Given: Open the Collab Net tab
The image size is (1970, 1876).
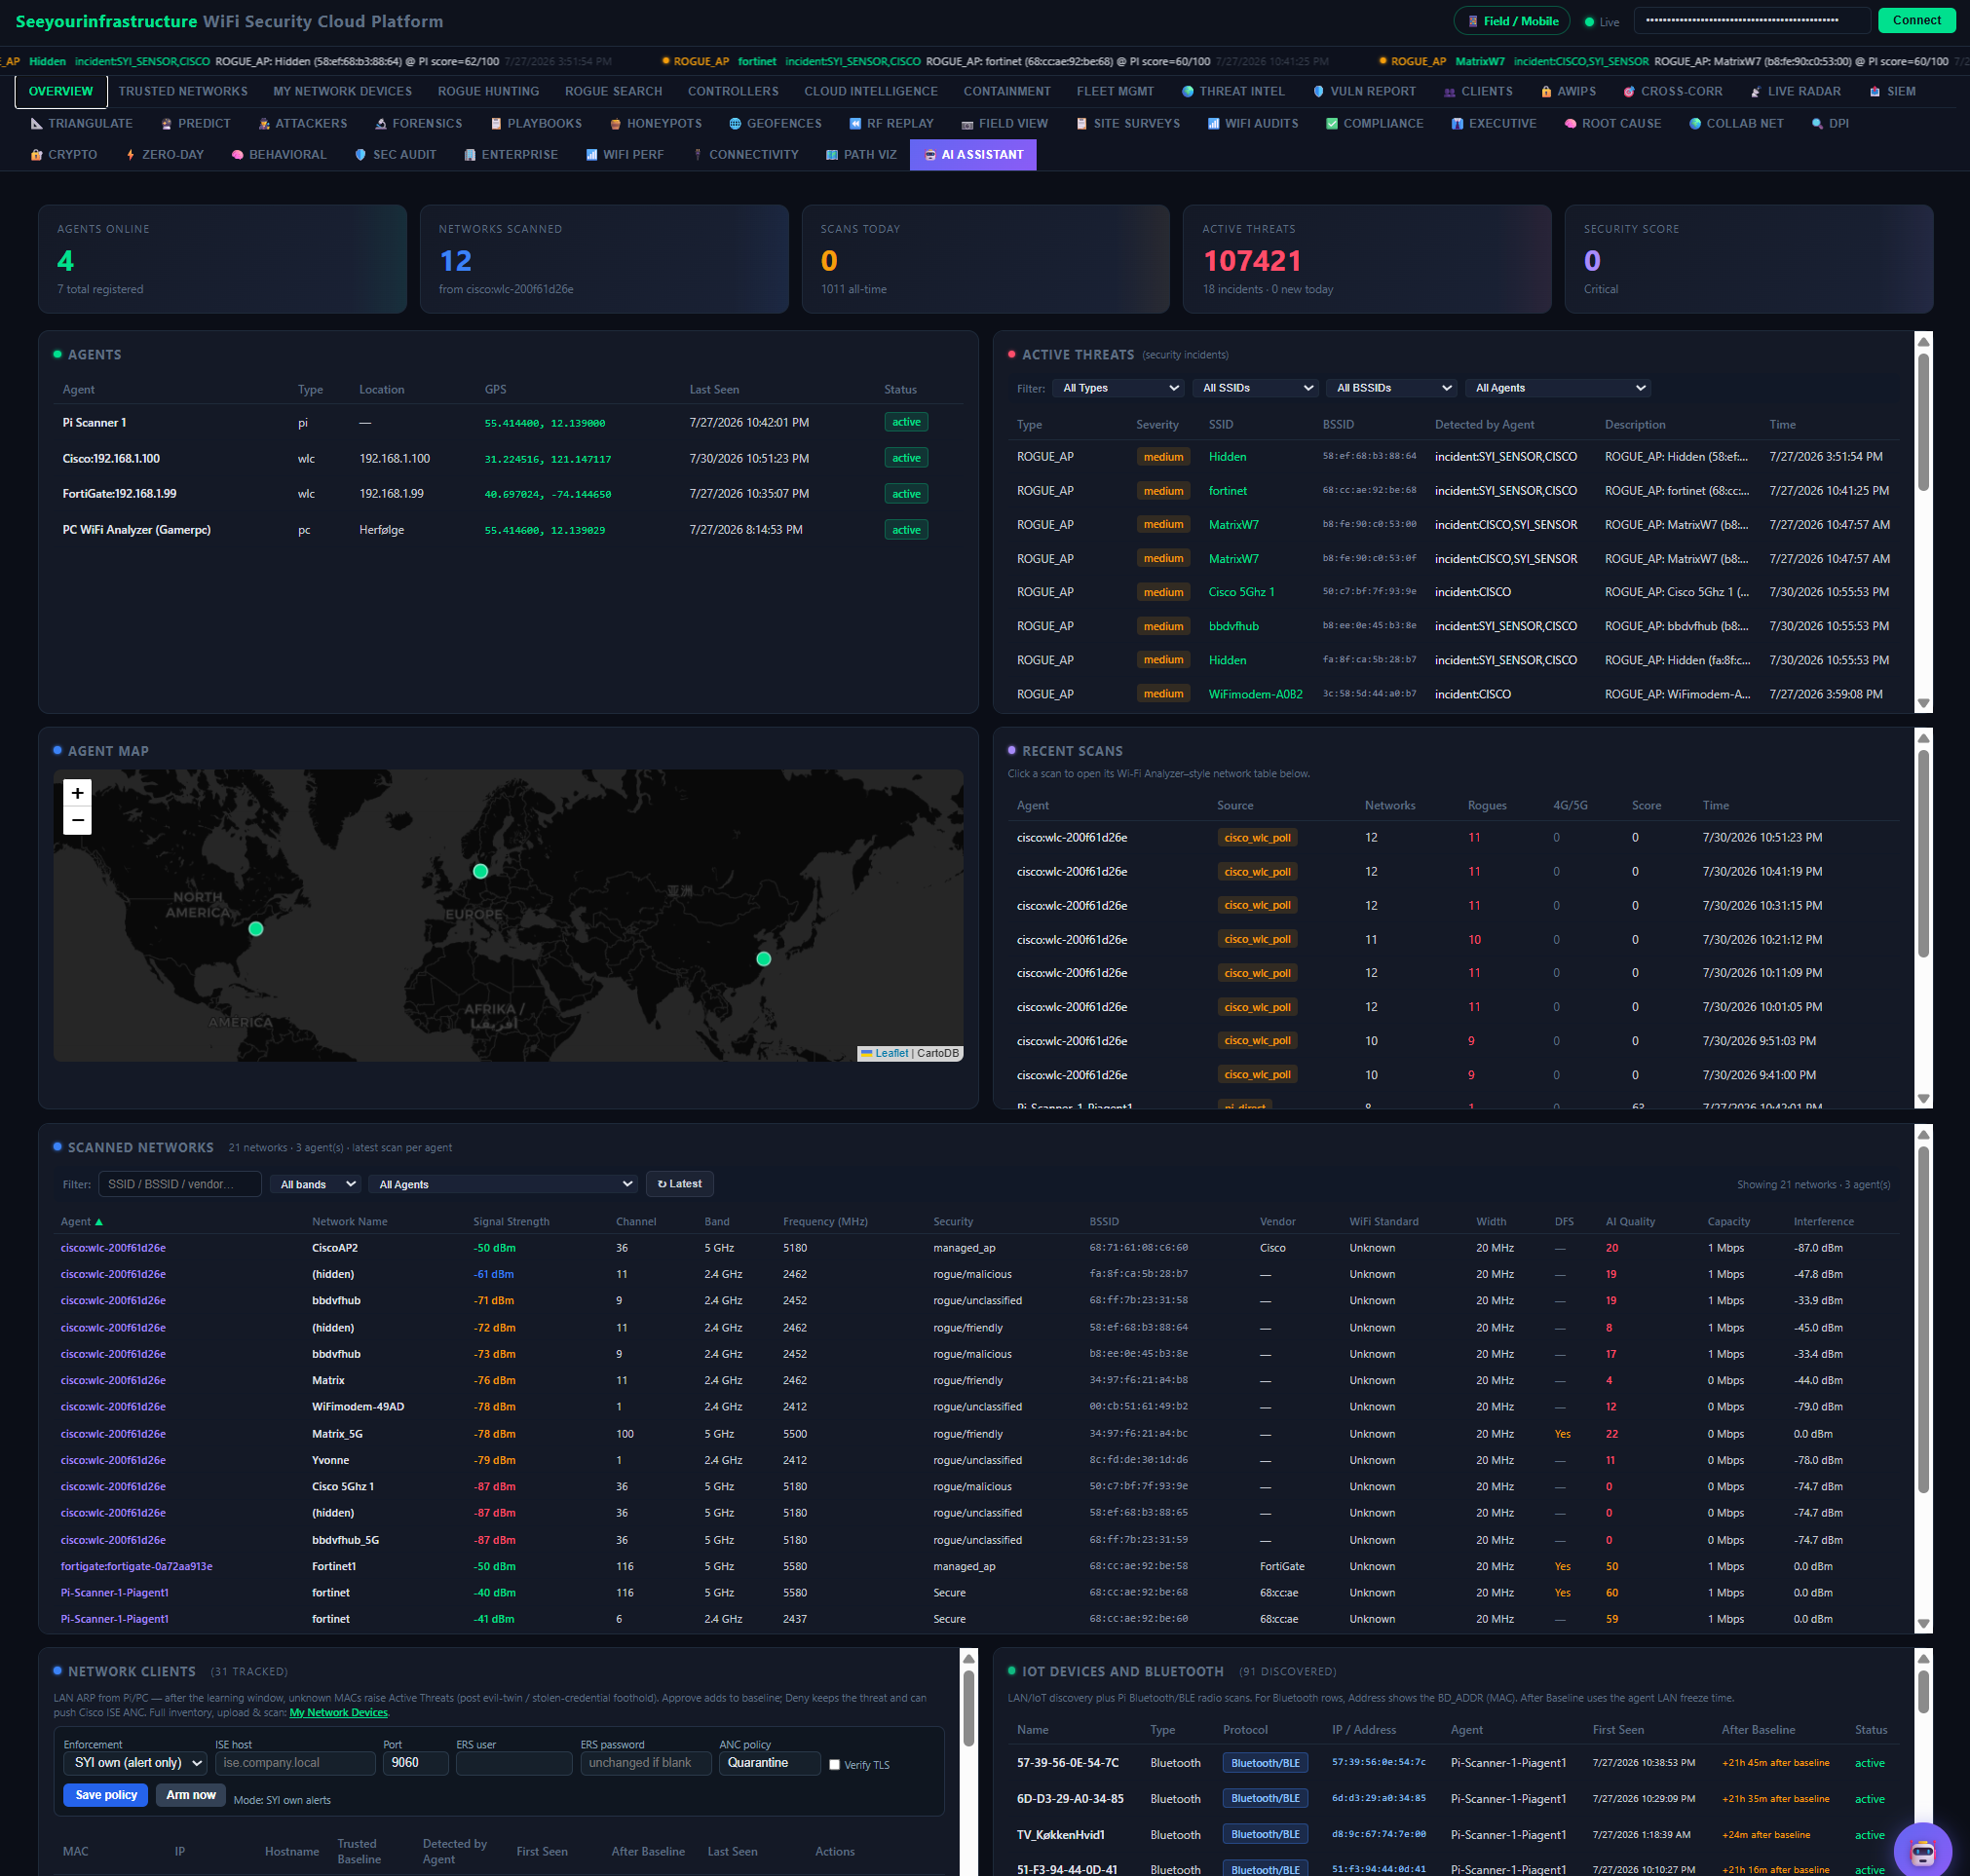Looking at the screenshot, I should coord(1736,123).
